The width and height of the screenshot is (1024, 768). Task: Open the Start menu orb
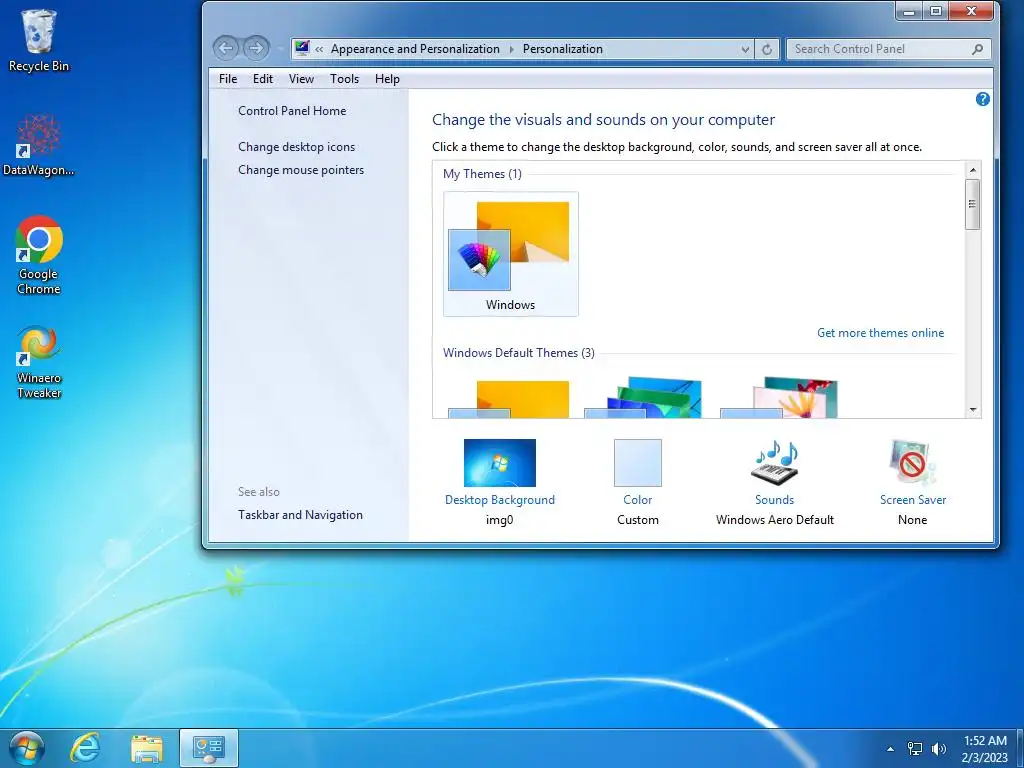pos(27,748)
